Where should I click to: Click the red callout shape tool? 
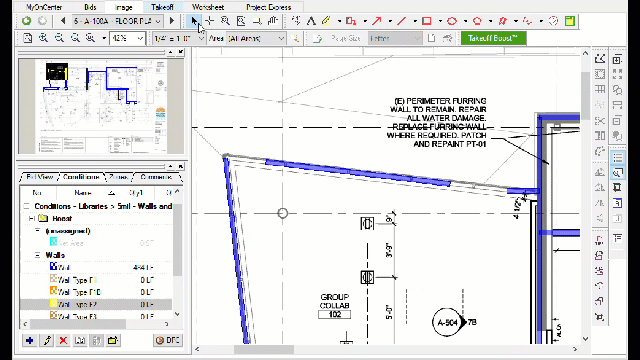(351, 21)
